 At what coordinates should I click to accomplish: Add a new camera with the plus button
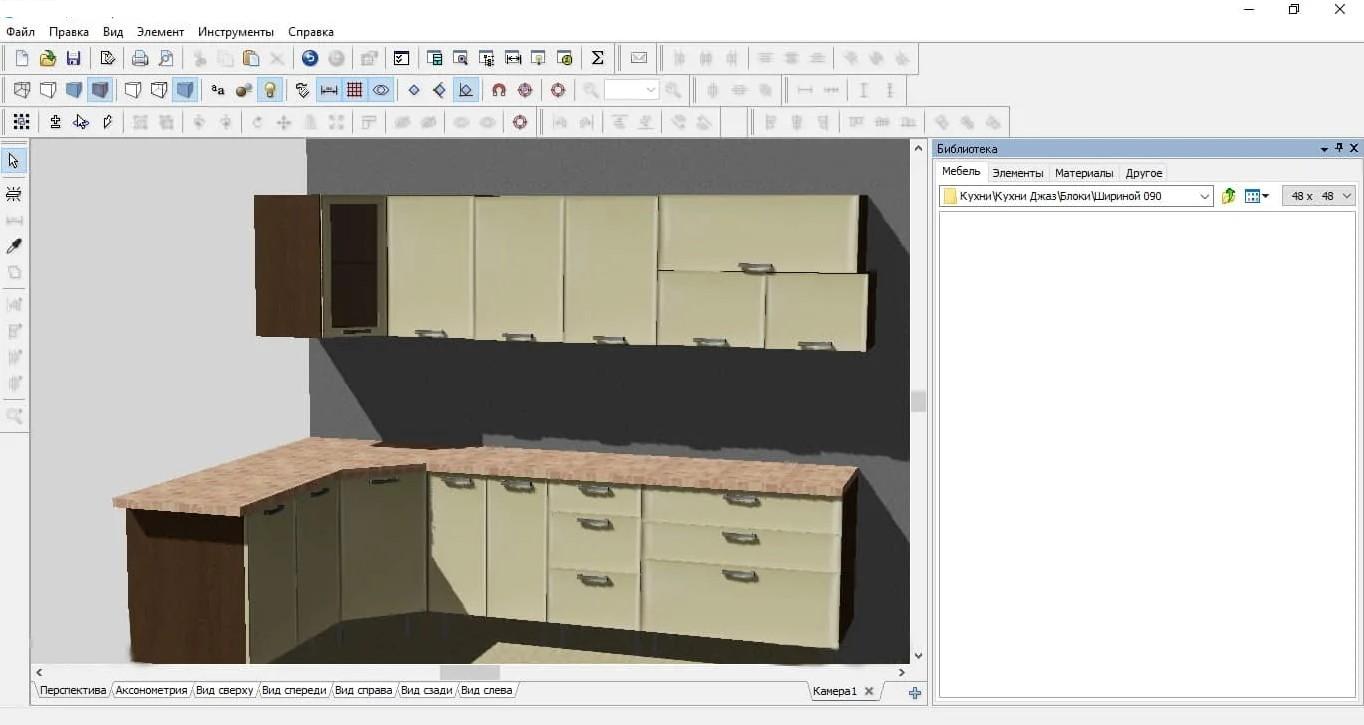click(915, 692)
